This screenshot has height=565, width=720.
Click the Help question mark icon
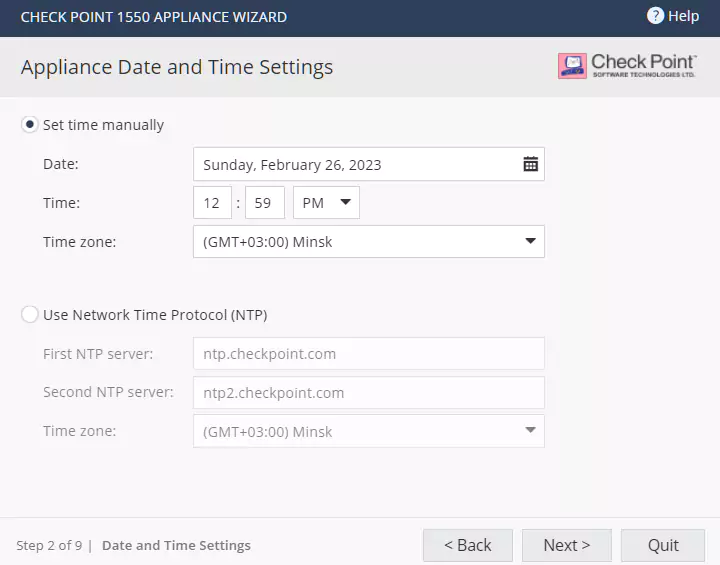coord(655,16)
